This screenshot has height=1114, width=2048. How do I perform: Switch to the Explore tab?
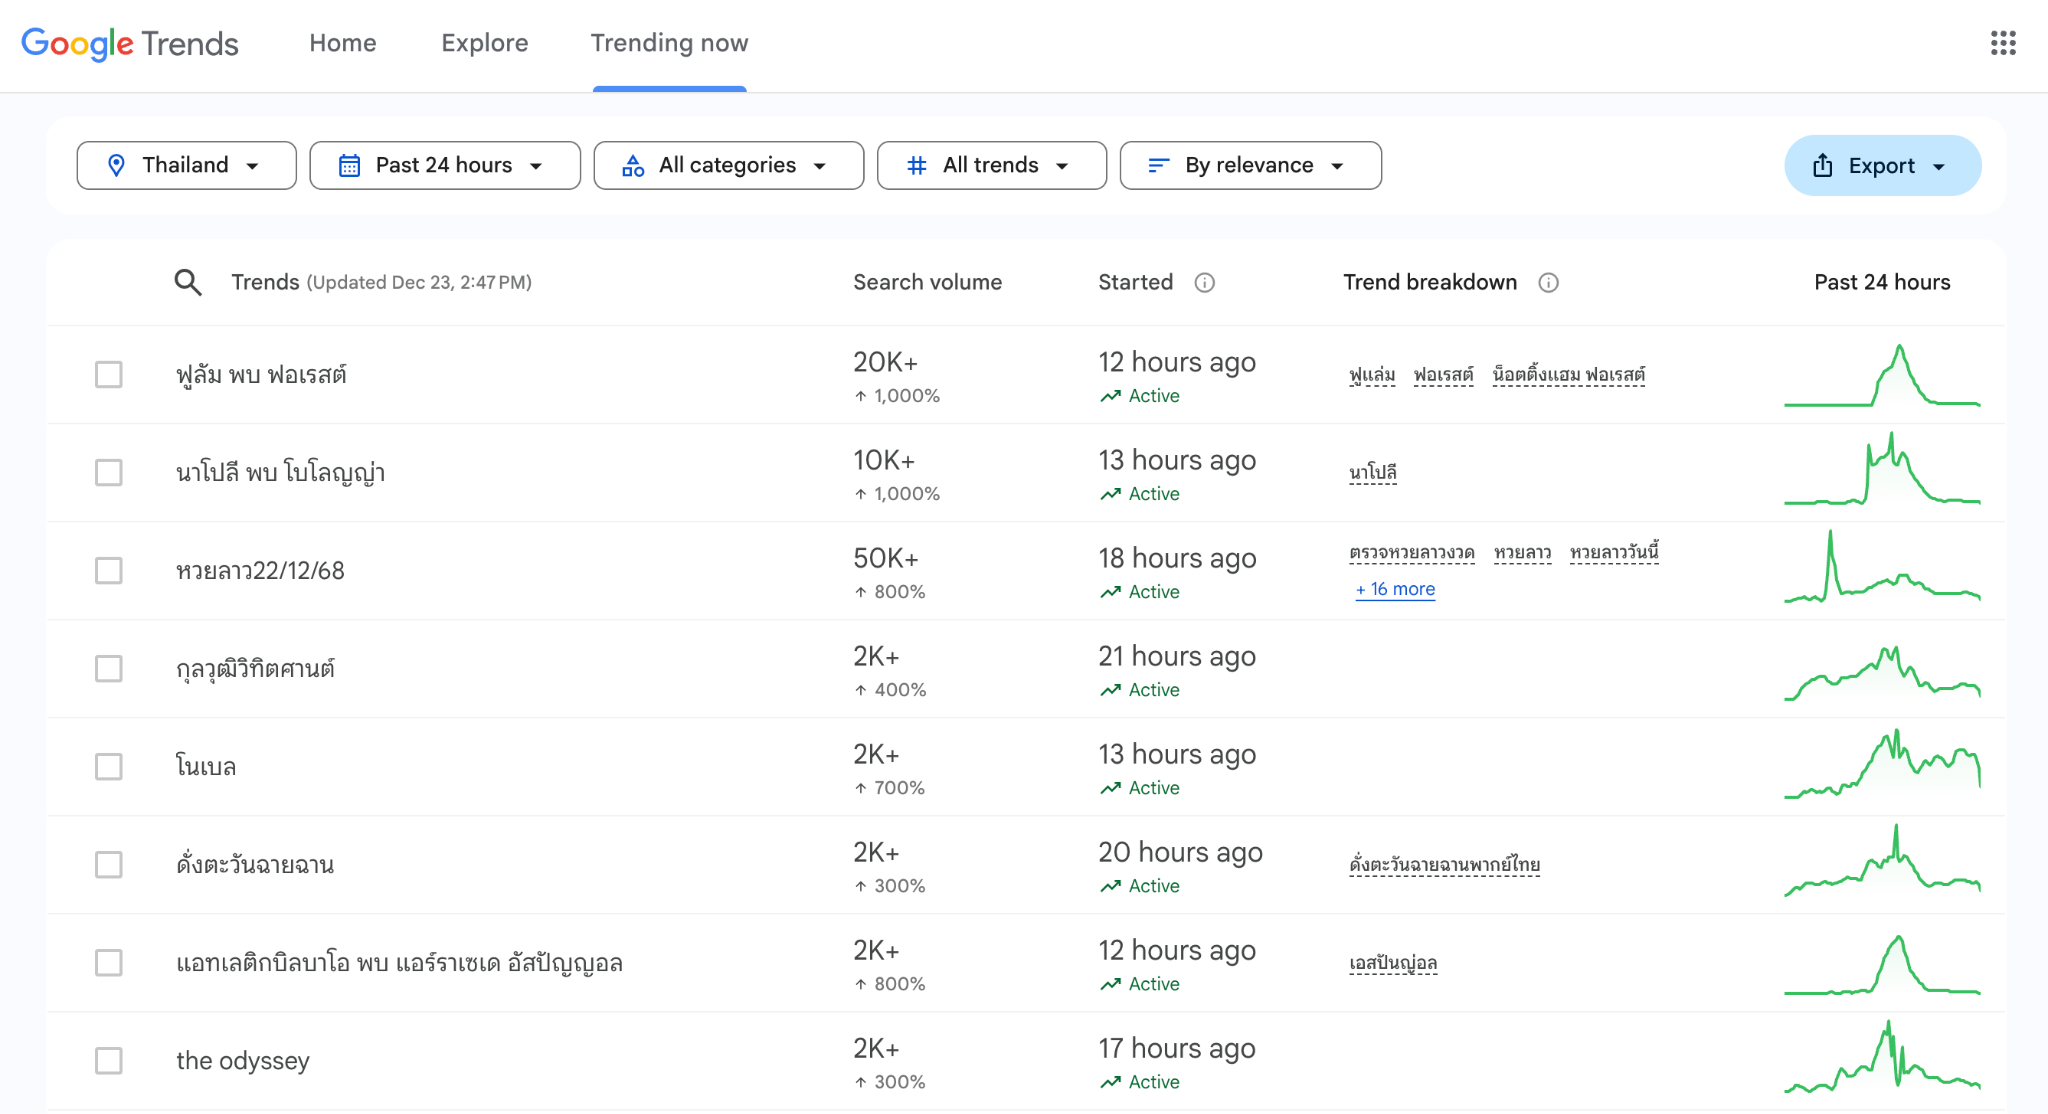[484, 43]
